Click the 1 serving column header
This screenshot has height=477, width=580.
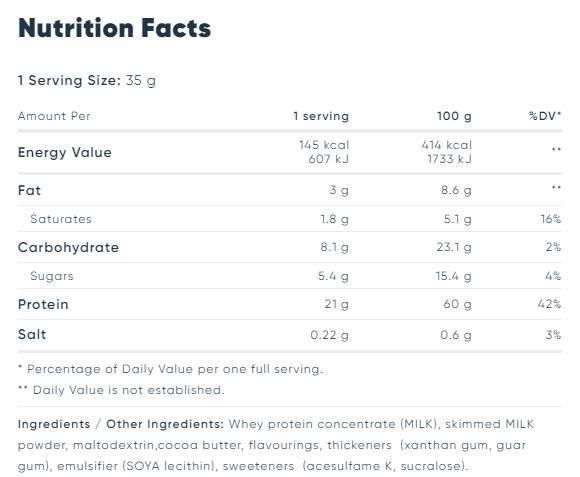click(x=321, y=116)
